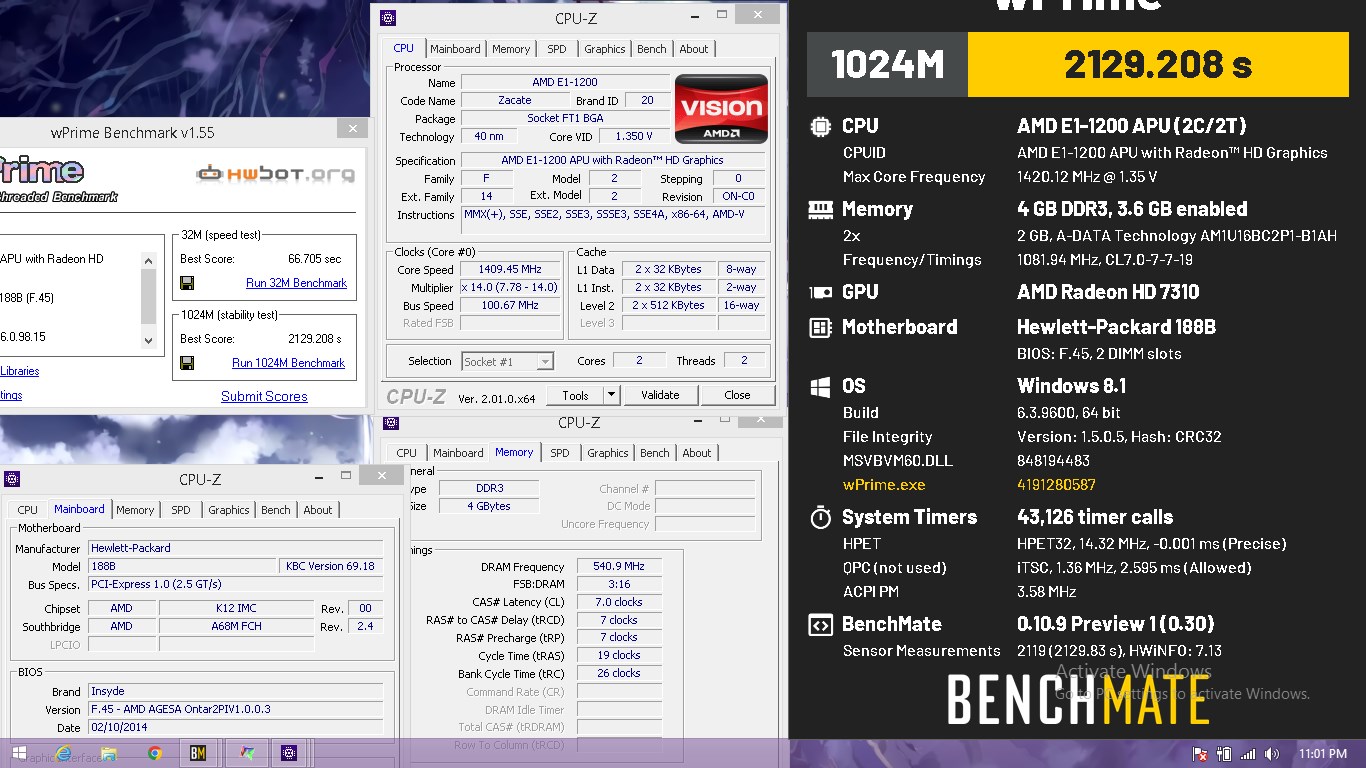
Task: Click the Windows OS icon in BenchMate panel
Action: point(820,386)
